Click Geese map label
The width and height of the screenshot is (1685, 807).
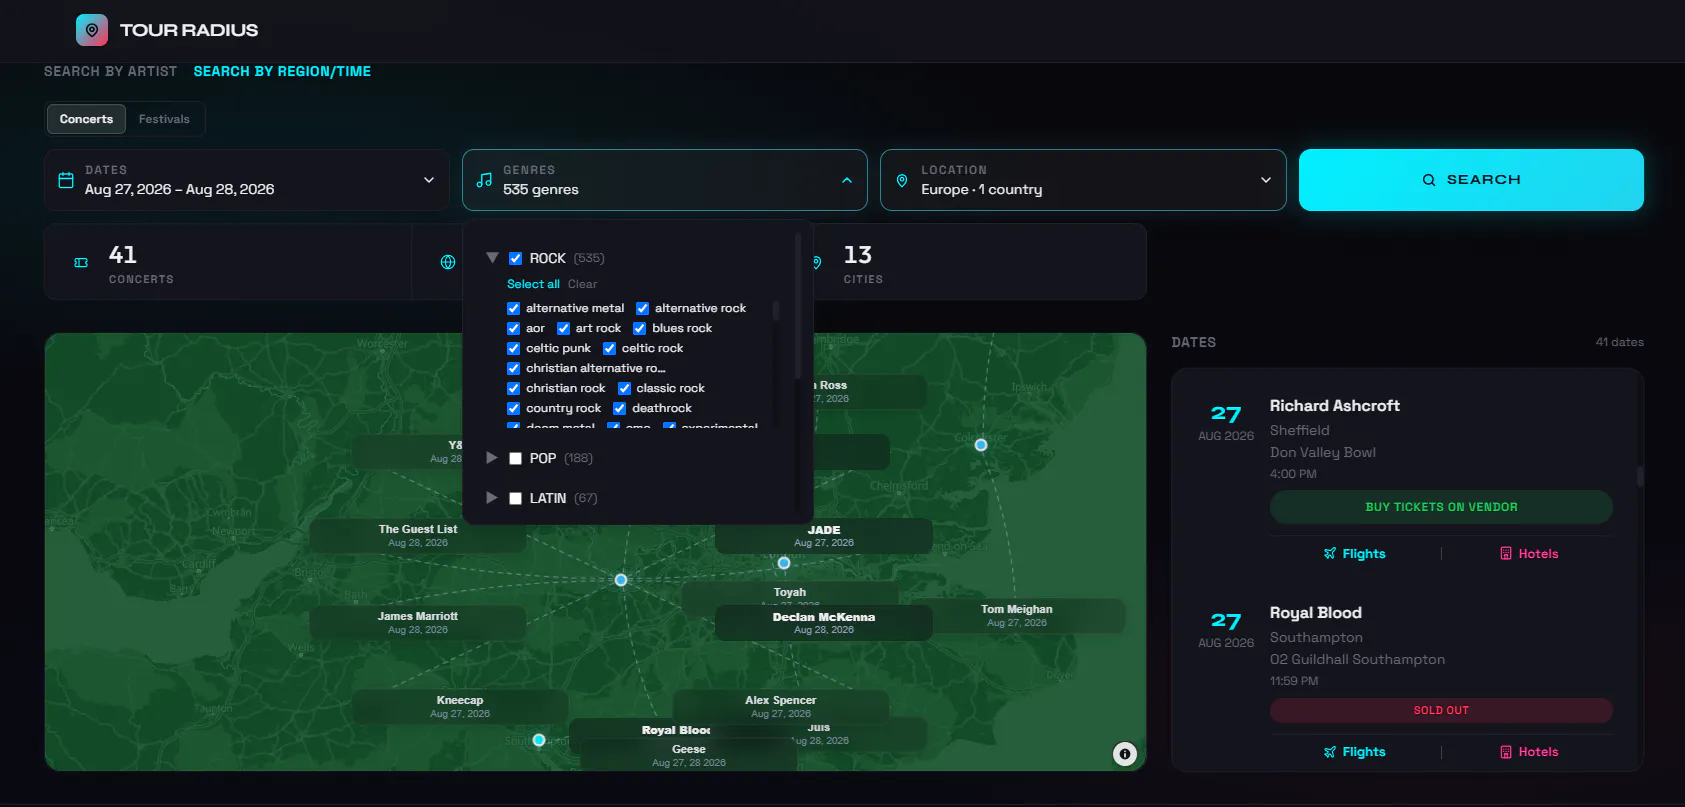click(689, 755)
